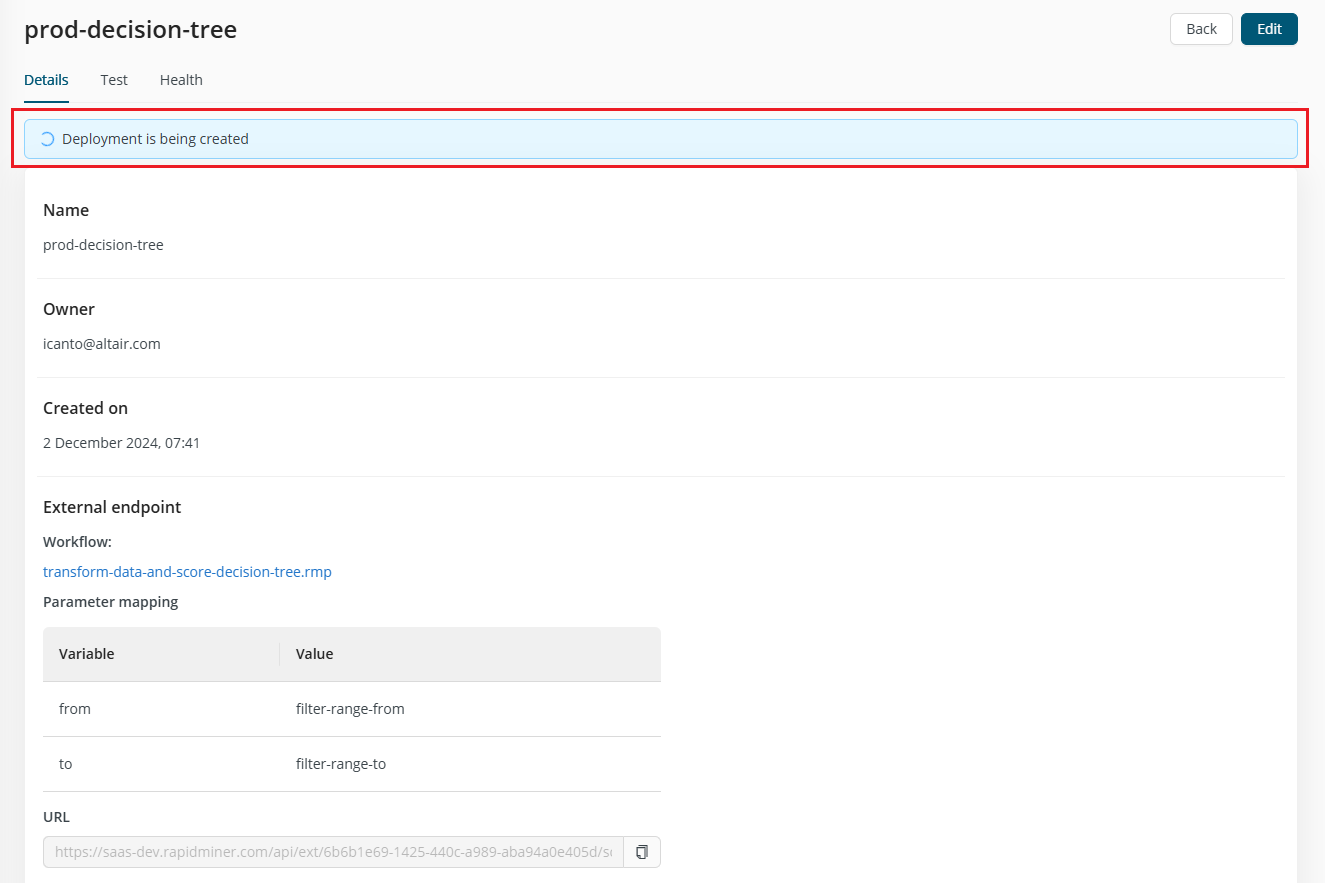
Task: Click the External endpoint heading
Action: coord(112,507)
